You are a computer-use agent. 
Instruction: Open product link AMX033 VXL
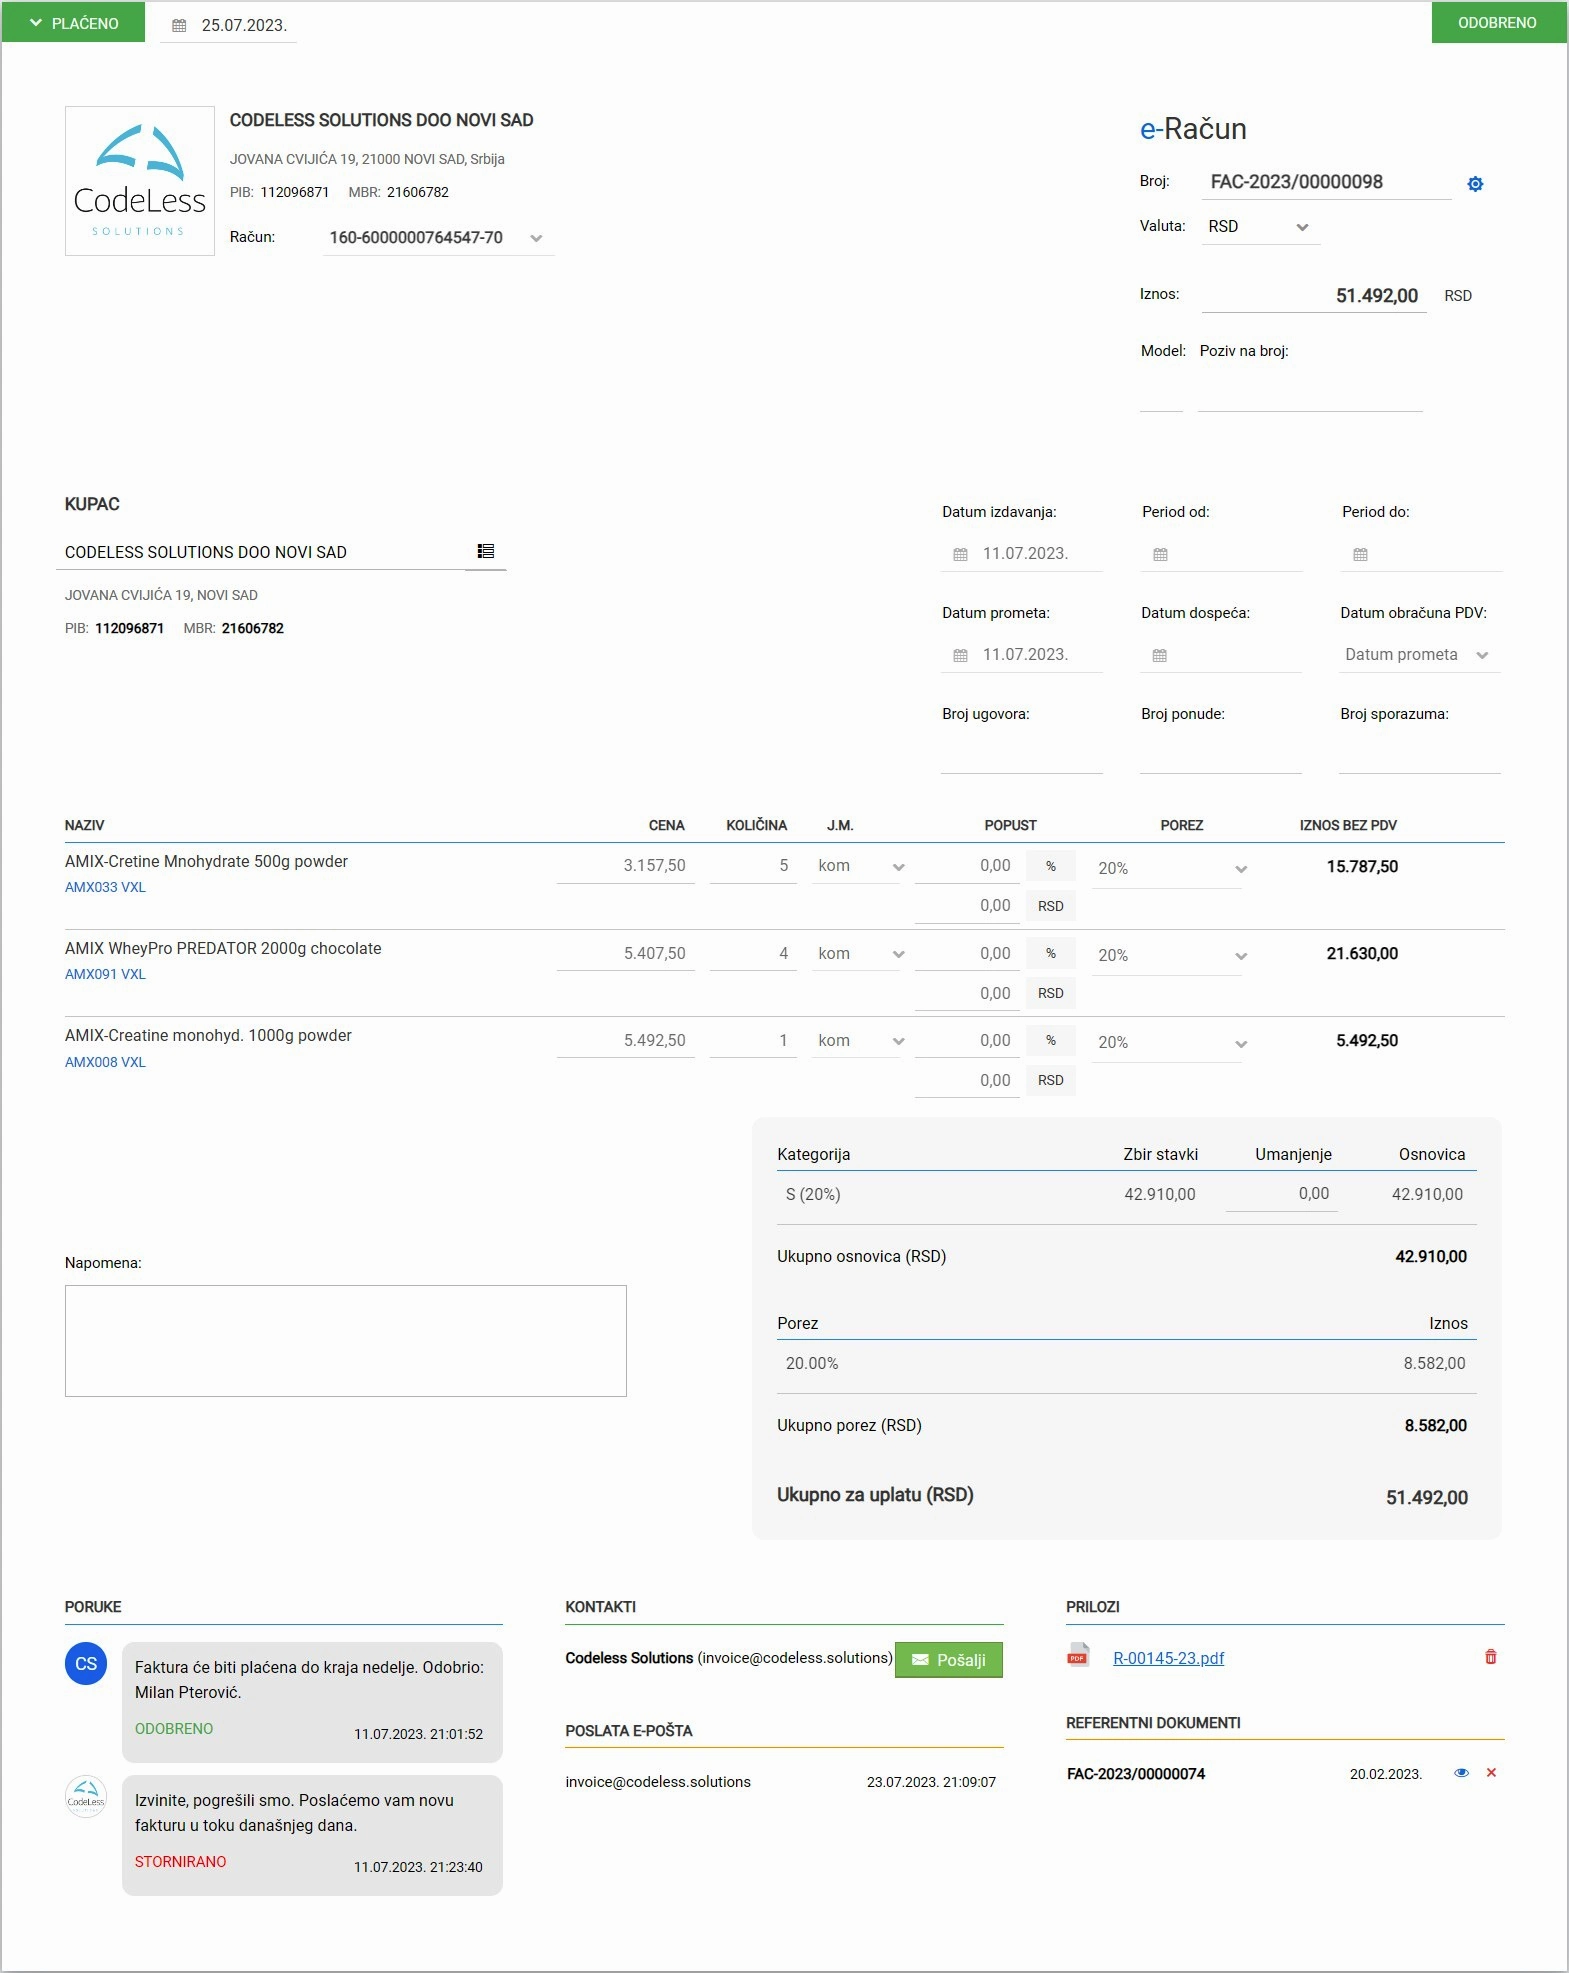105,887
